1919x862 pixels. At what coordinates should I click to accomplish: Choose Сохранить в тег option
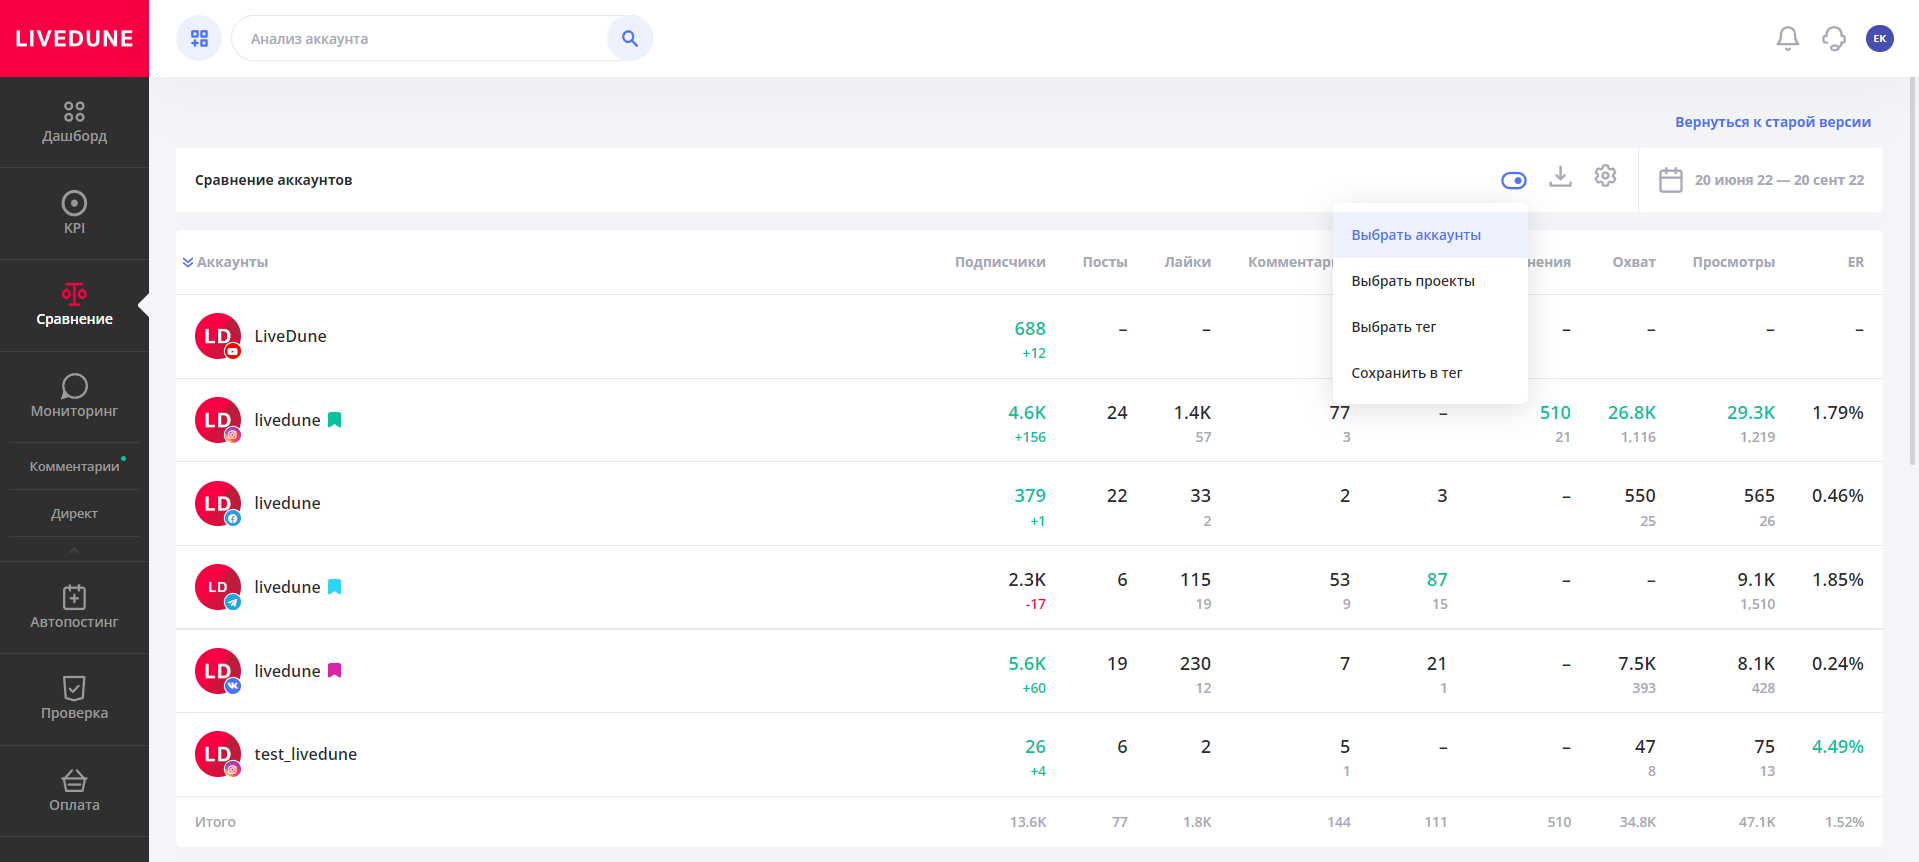click(1406, 373)
